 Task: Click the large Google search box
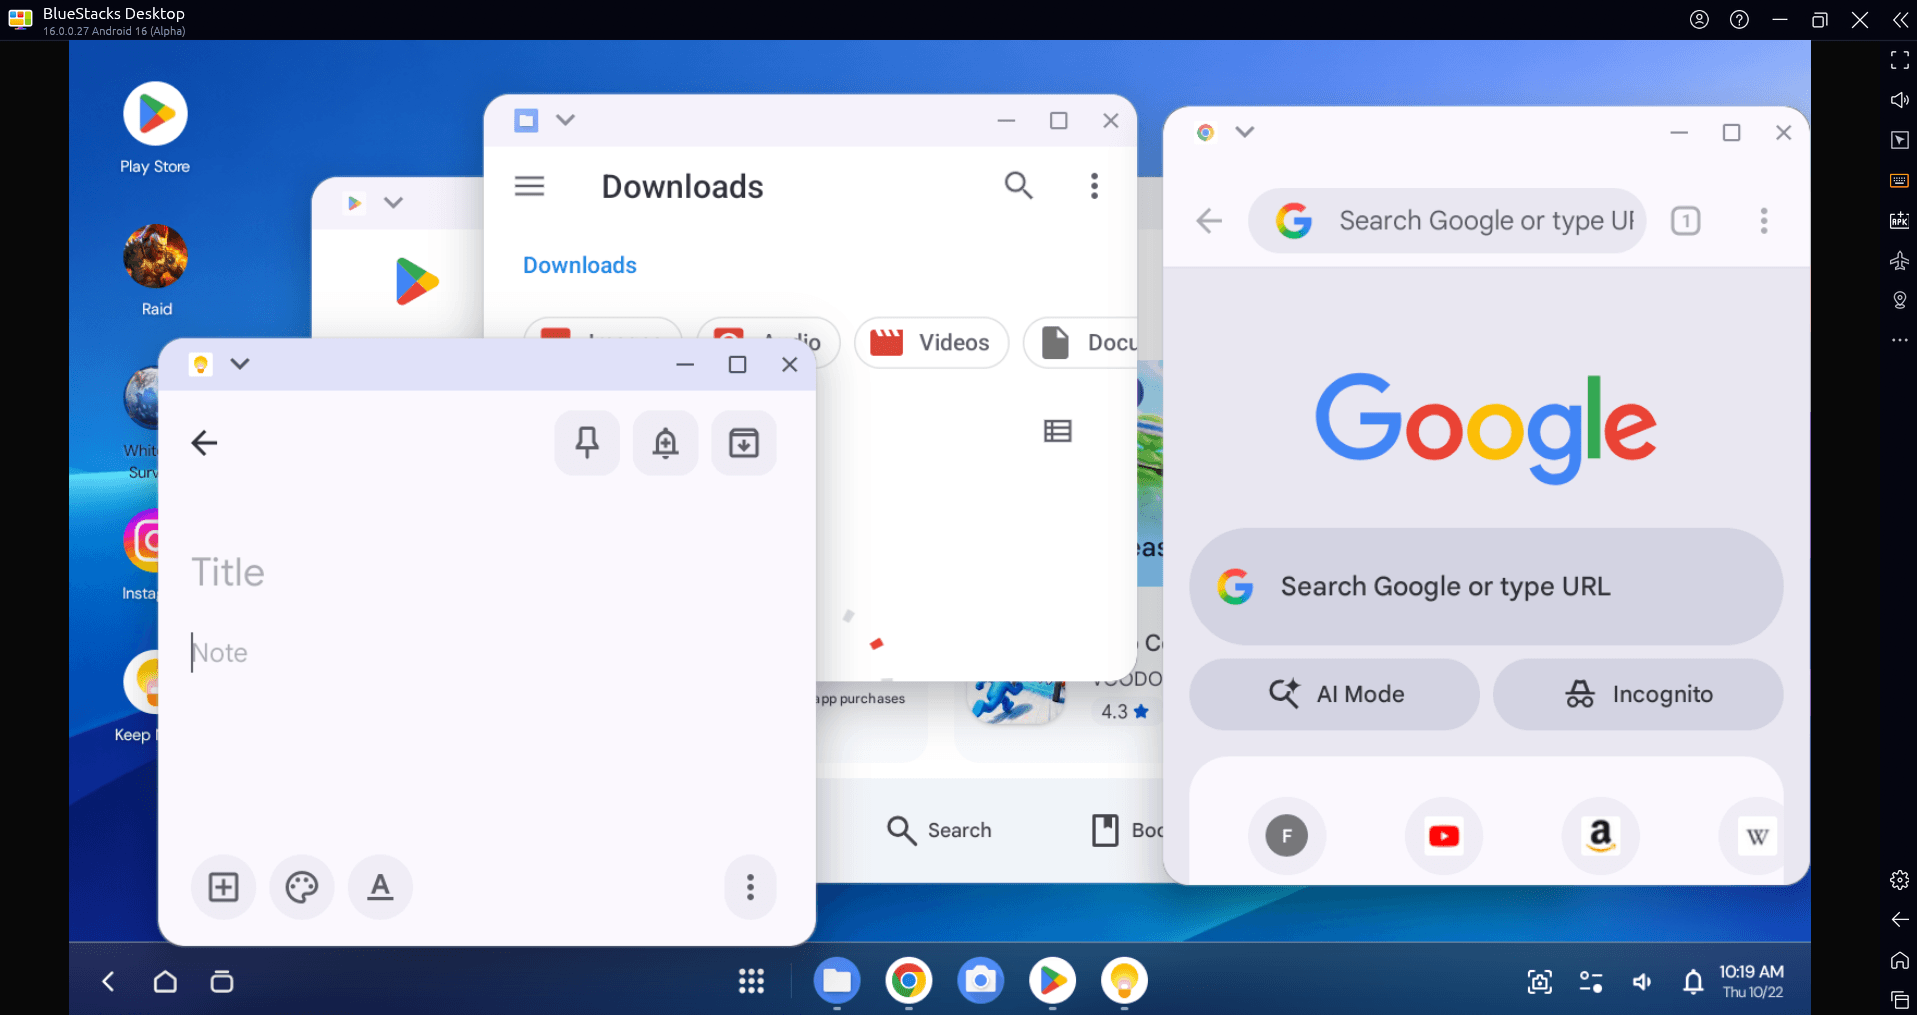pyautogui.click(x=1486, y=587)
